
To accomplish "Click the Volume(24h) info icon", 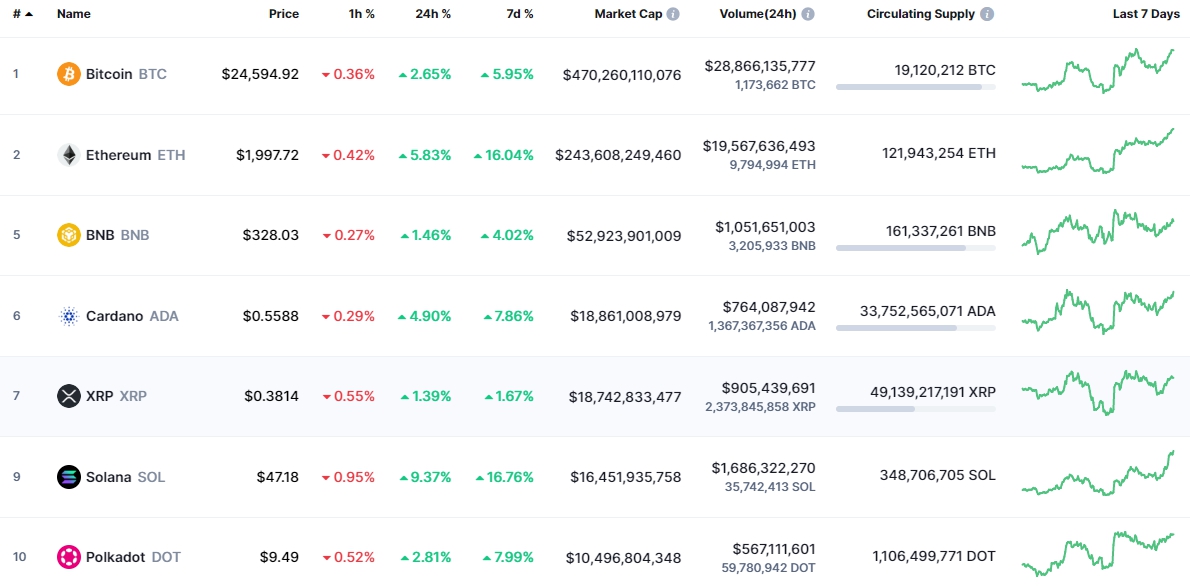I will coord(808,14).
